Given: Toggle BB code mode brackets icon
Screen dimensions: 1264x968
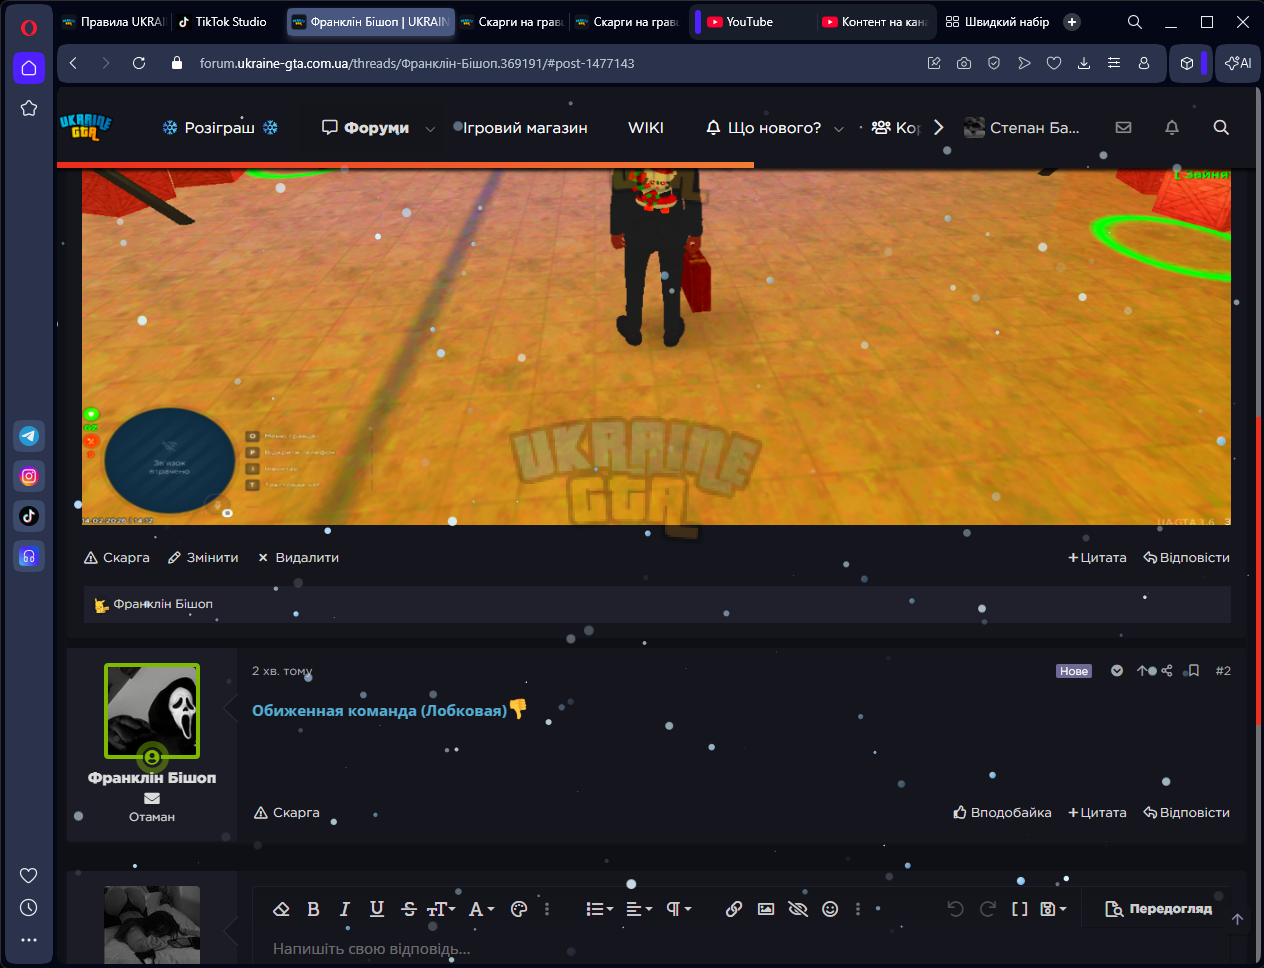Looking at the screenshot, I should point(1019,909).
